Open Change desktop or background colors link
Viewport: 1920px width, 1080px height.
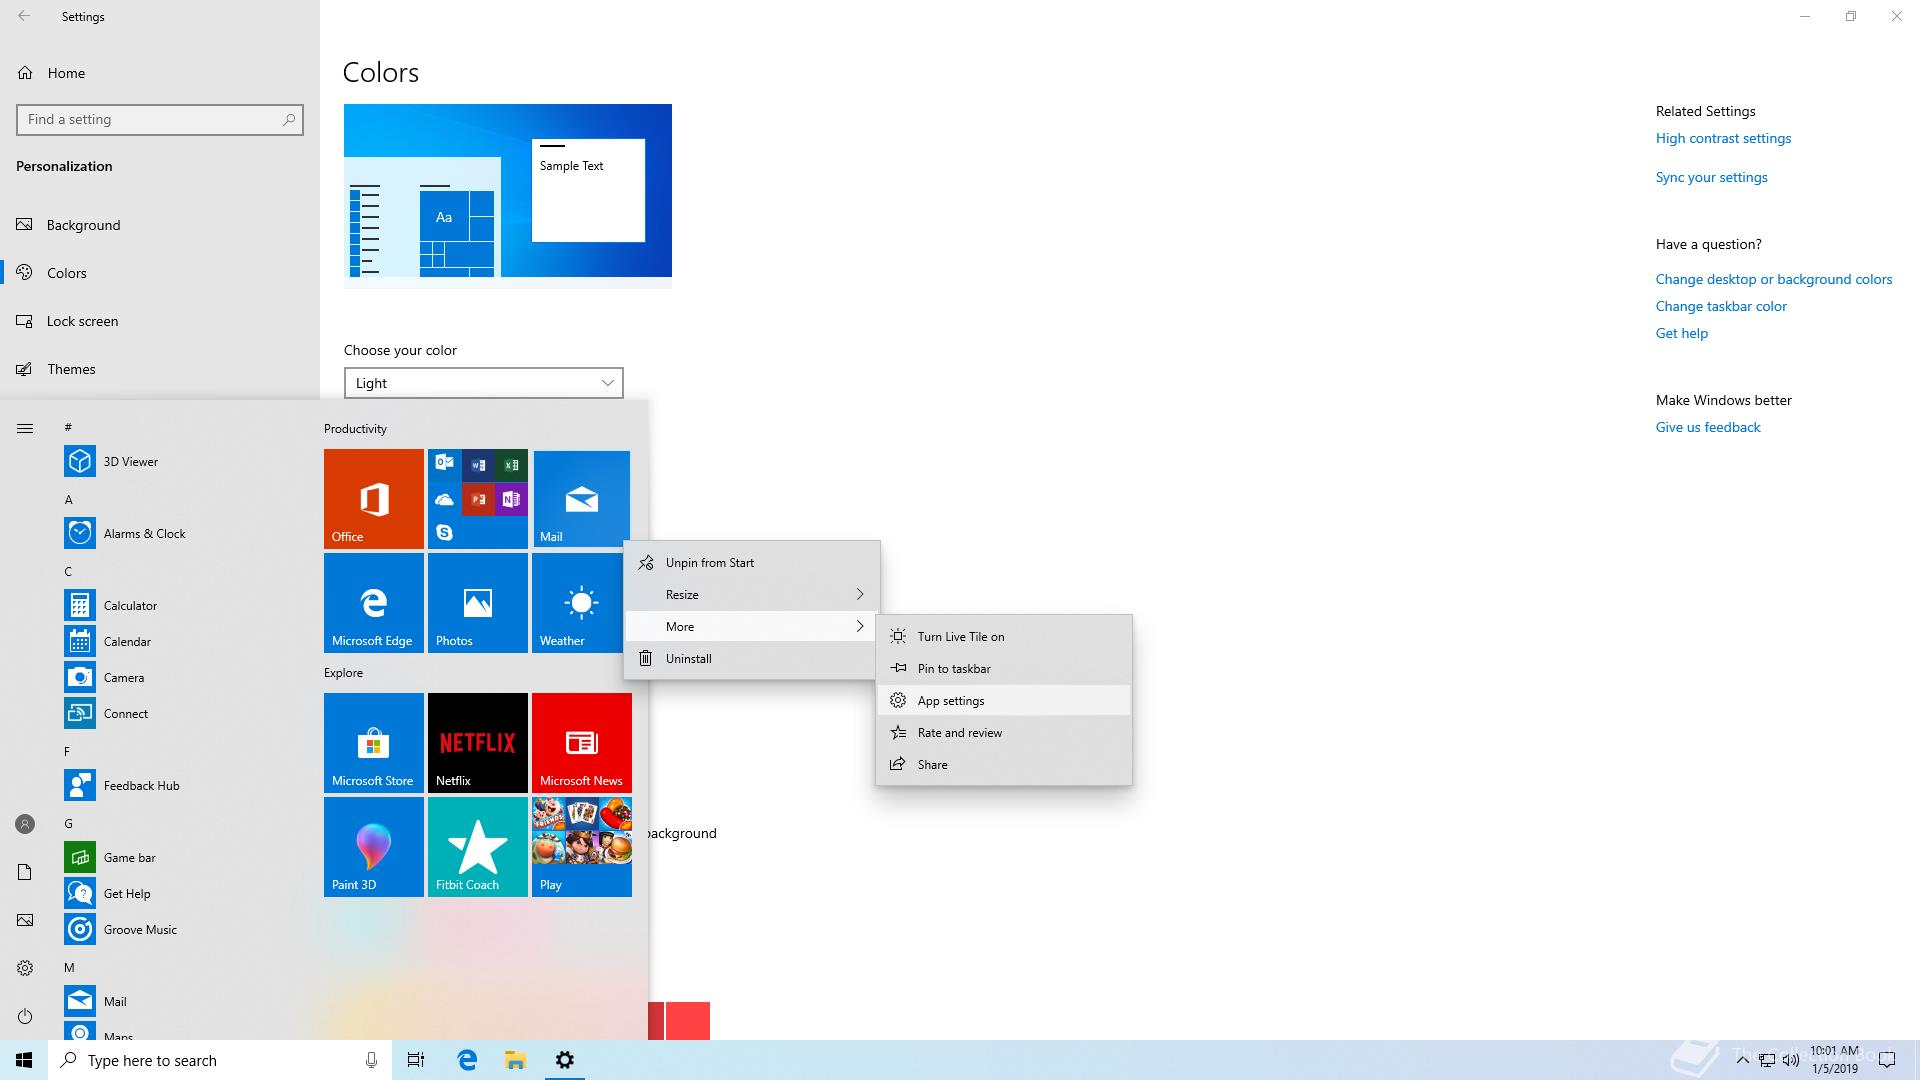(1773, 279)
